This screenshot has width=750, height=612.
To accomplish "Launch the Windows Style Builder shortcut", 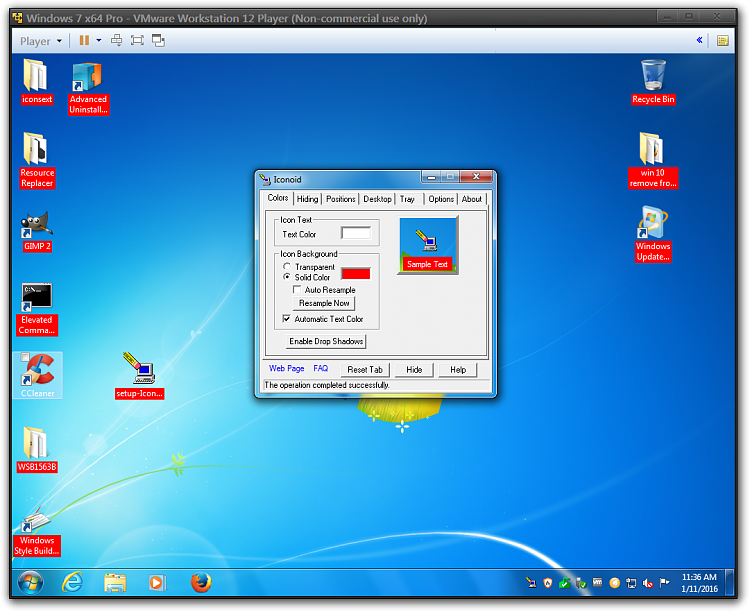I will [x=37, y=534].
